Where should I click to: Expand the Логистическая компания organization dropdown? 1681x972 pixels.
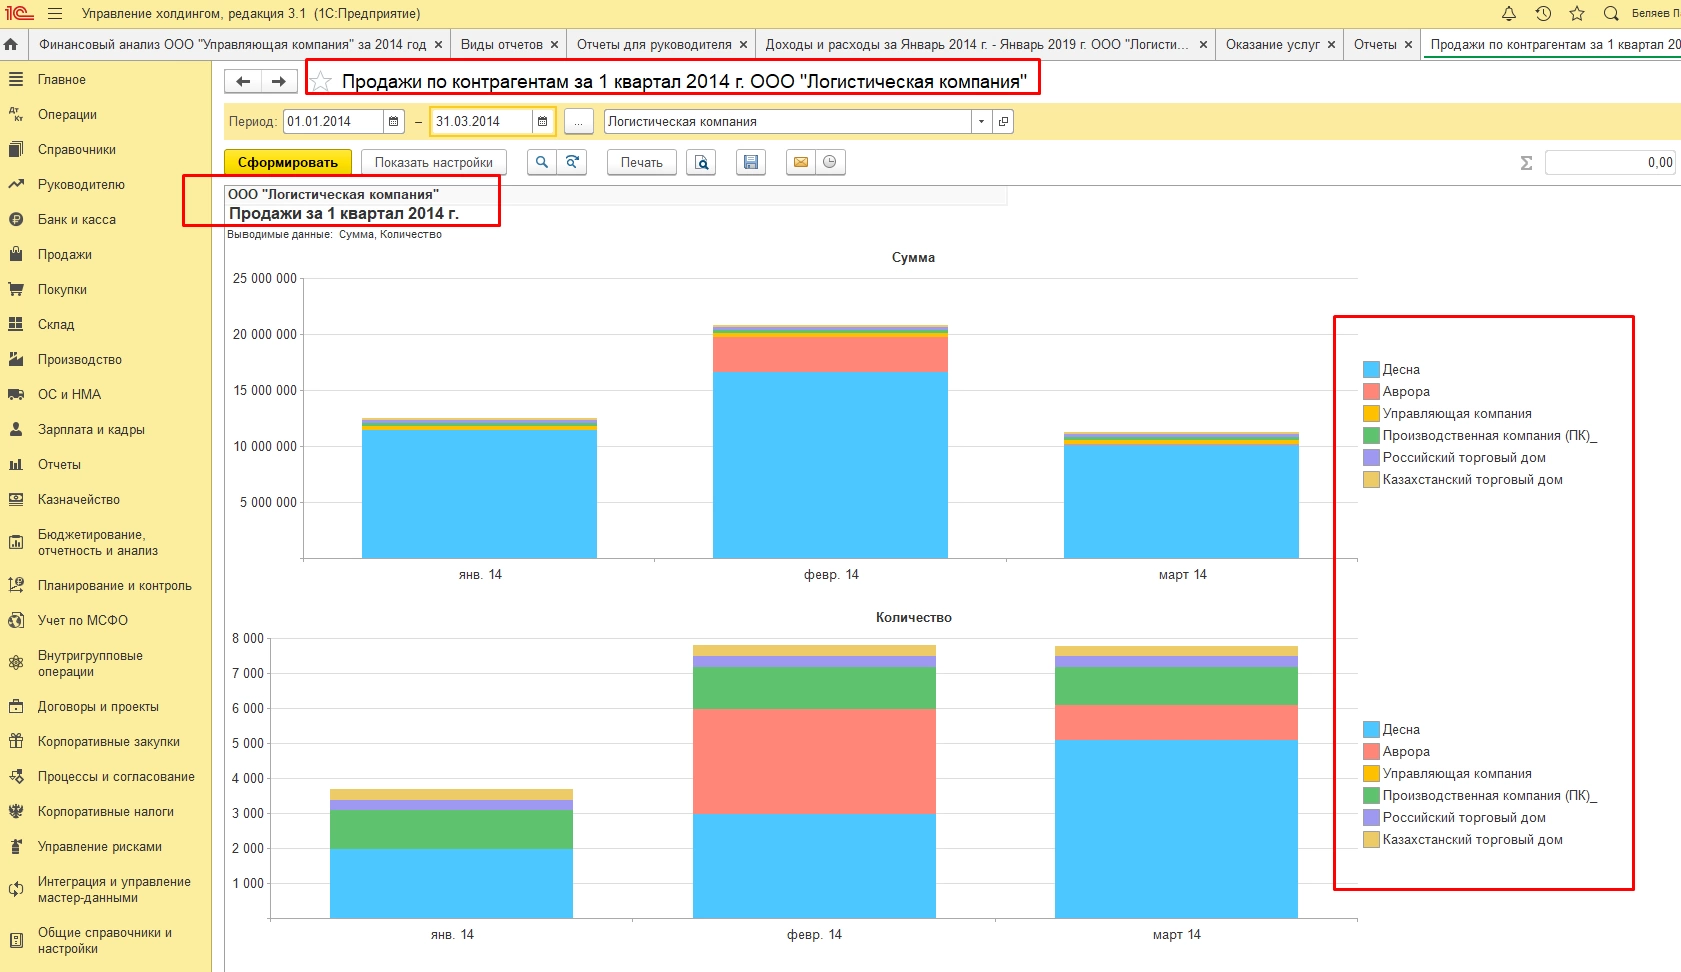981,121
